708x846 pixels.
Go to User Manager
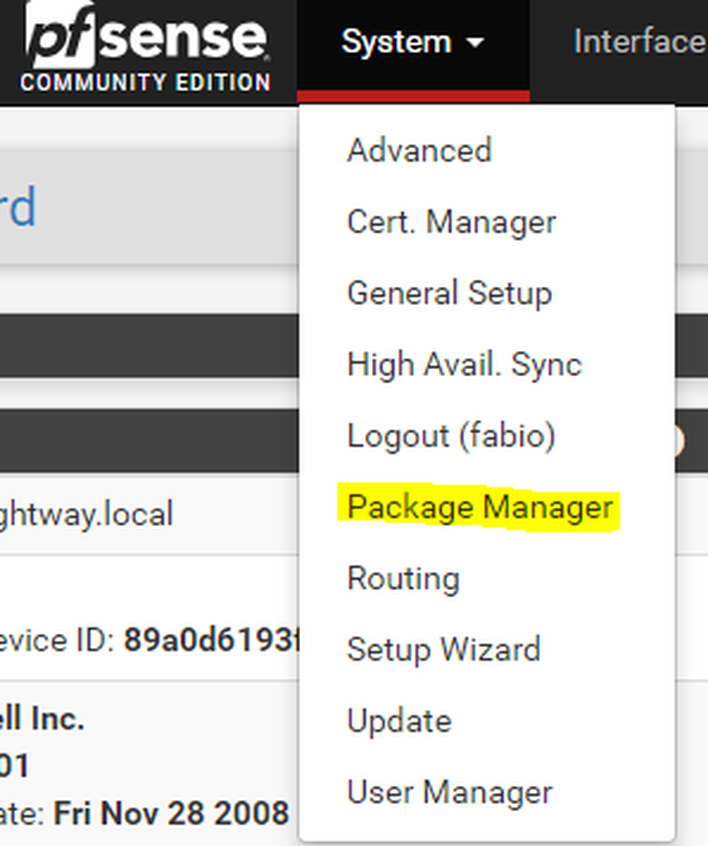click(450, 793)
